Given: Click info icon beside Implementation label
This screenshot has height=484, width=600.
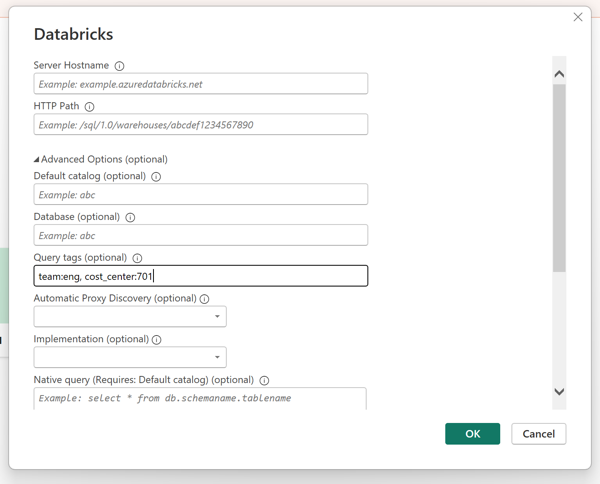Looking at the screenshot, I should (x=157, y=340).
